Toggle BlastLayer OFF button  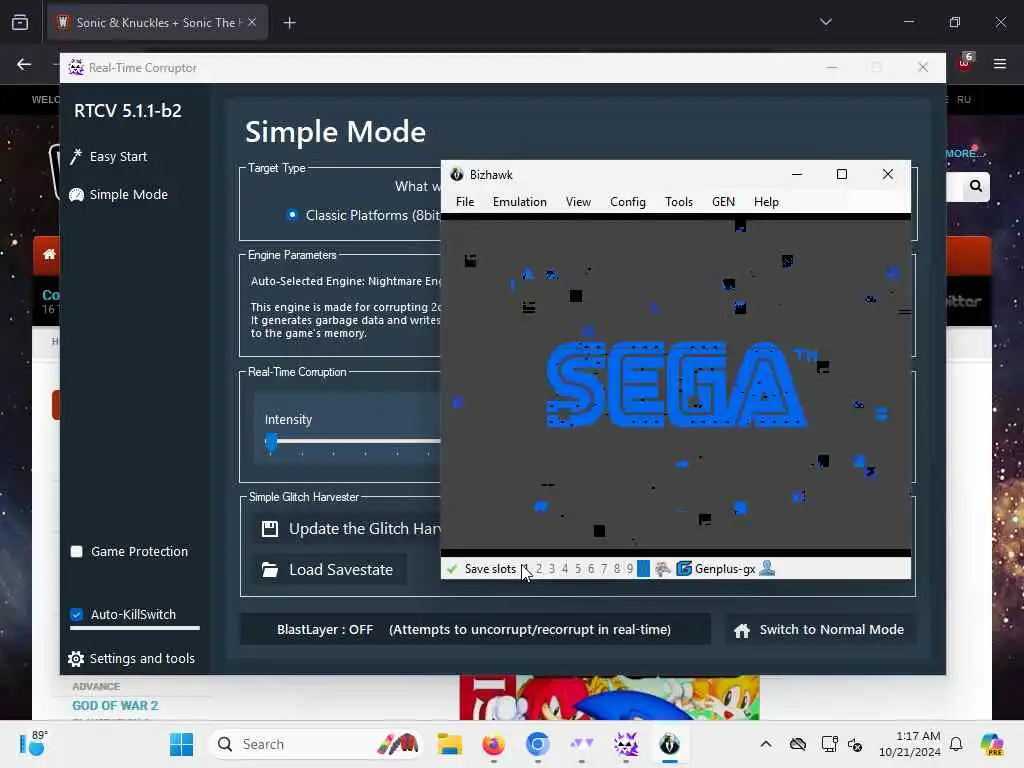pos(475,630)
